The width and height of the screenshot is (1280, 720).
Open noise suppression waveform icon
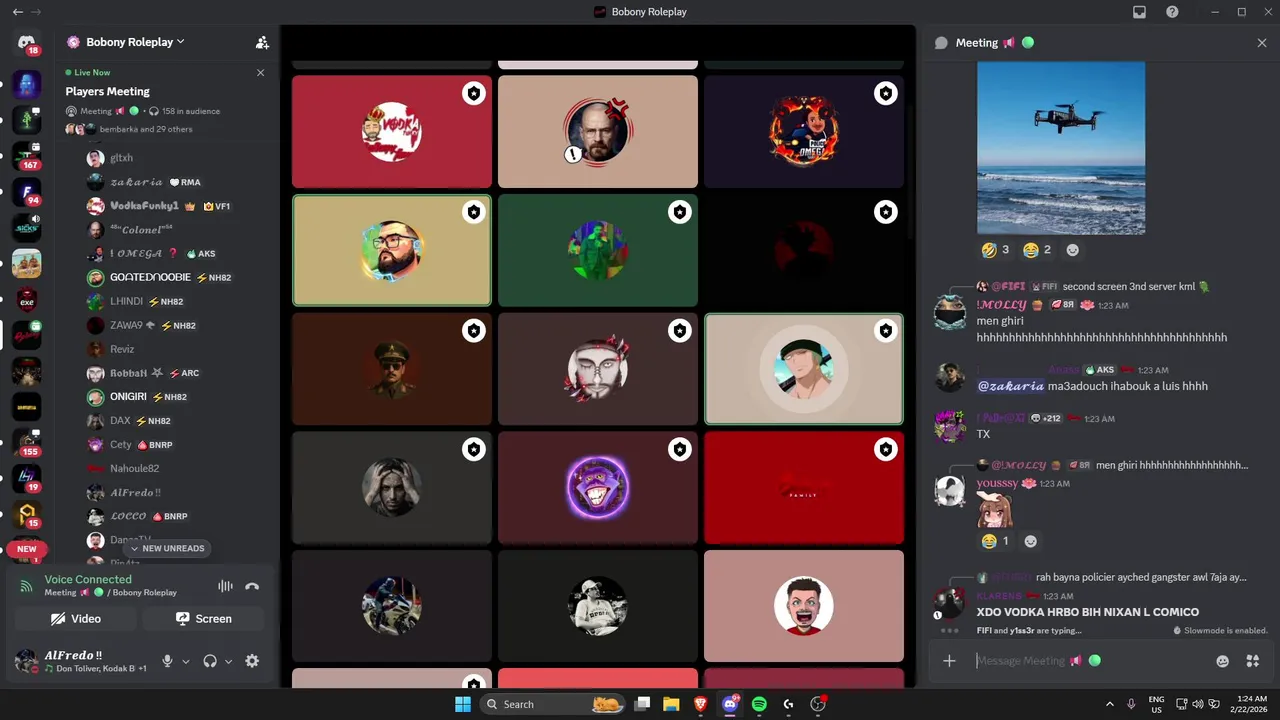(x=225, y=586)
